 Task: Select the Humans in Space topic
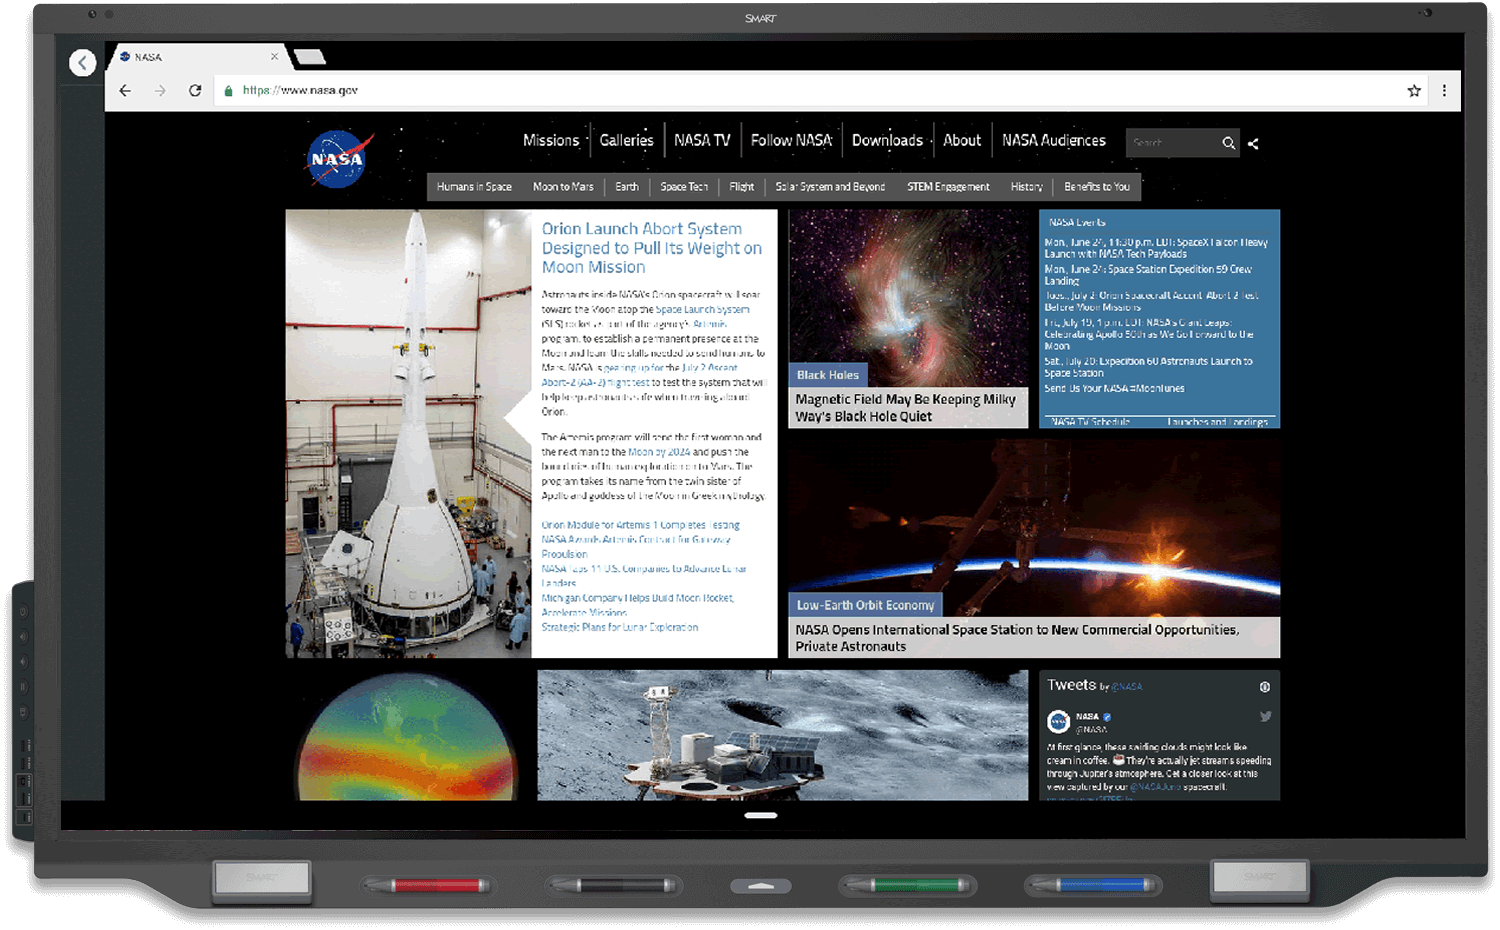(x=474, y=187)
